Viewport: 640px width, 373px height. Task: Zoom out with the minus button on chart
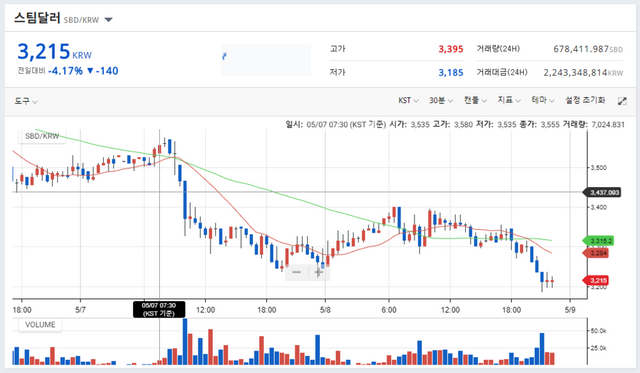click(297, 272)
